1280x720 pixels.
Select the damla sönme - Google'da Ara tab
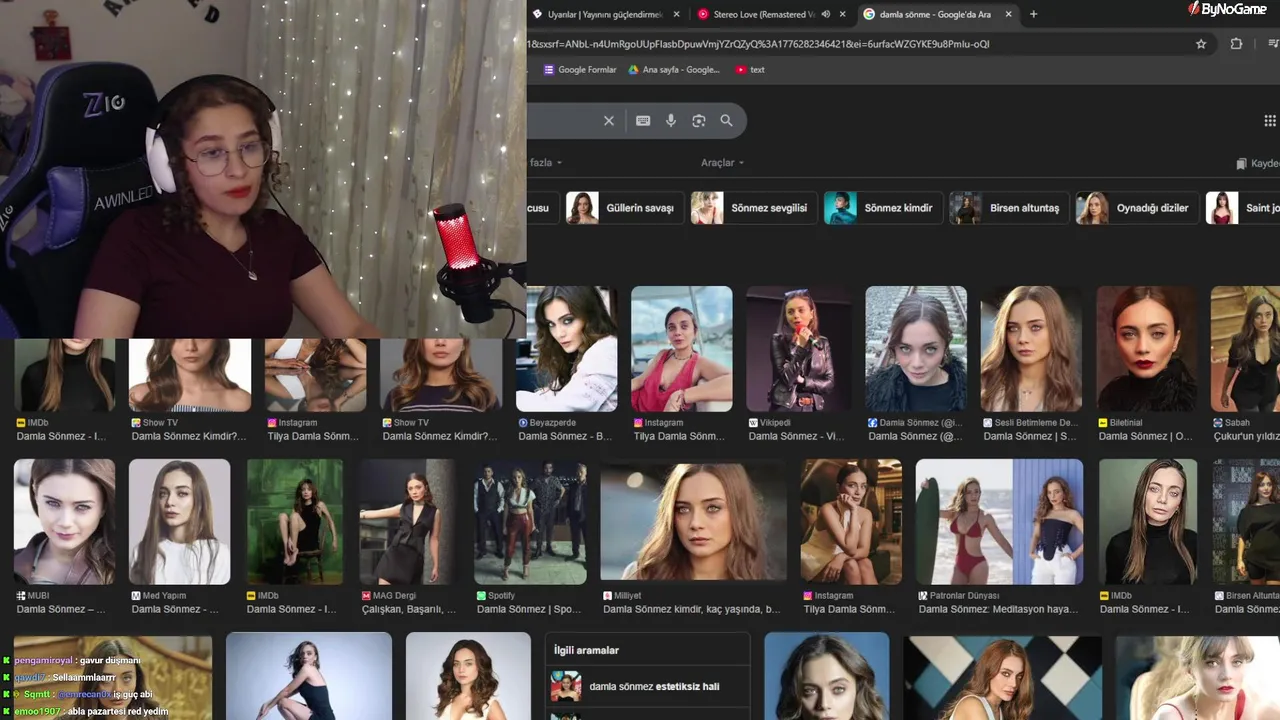(x=935, y=14)
